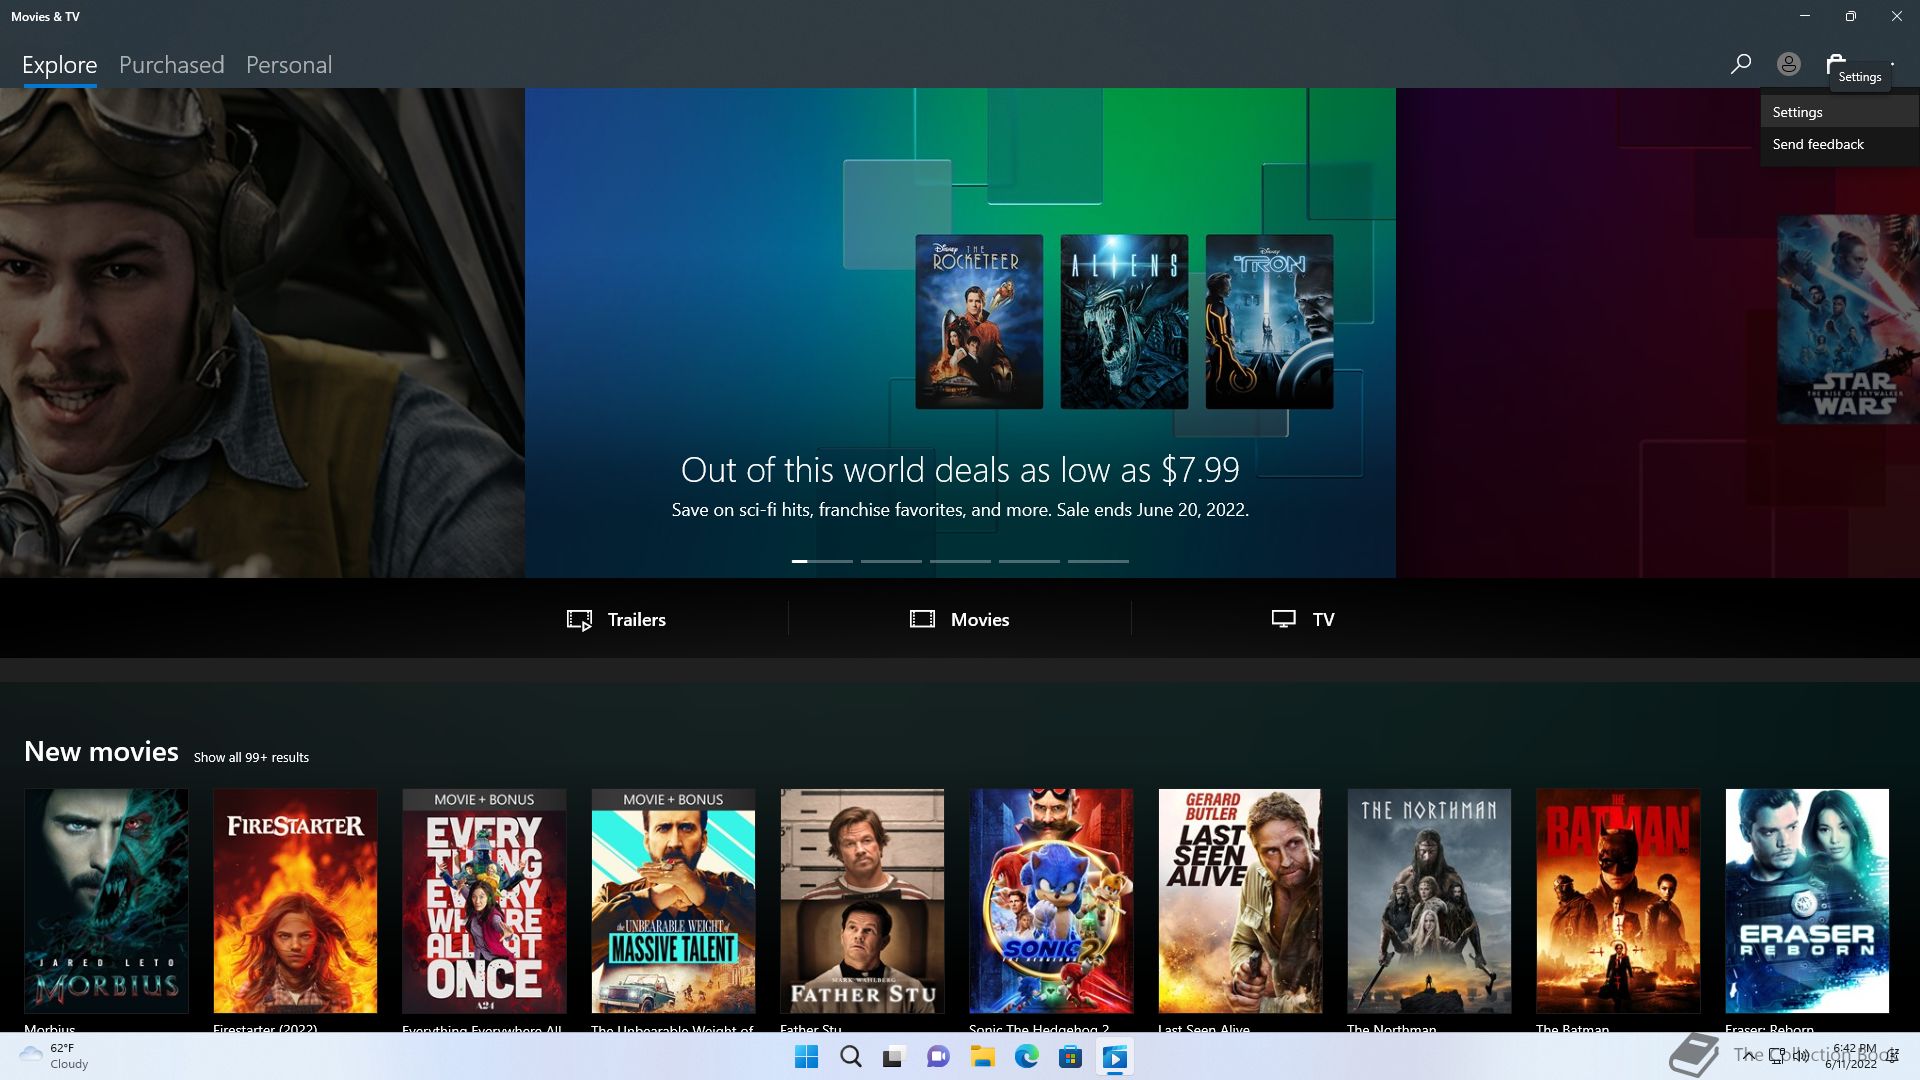Open the TV category label
Screen dimensions: 1920x1080
click(x=1323, y=620)
